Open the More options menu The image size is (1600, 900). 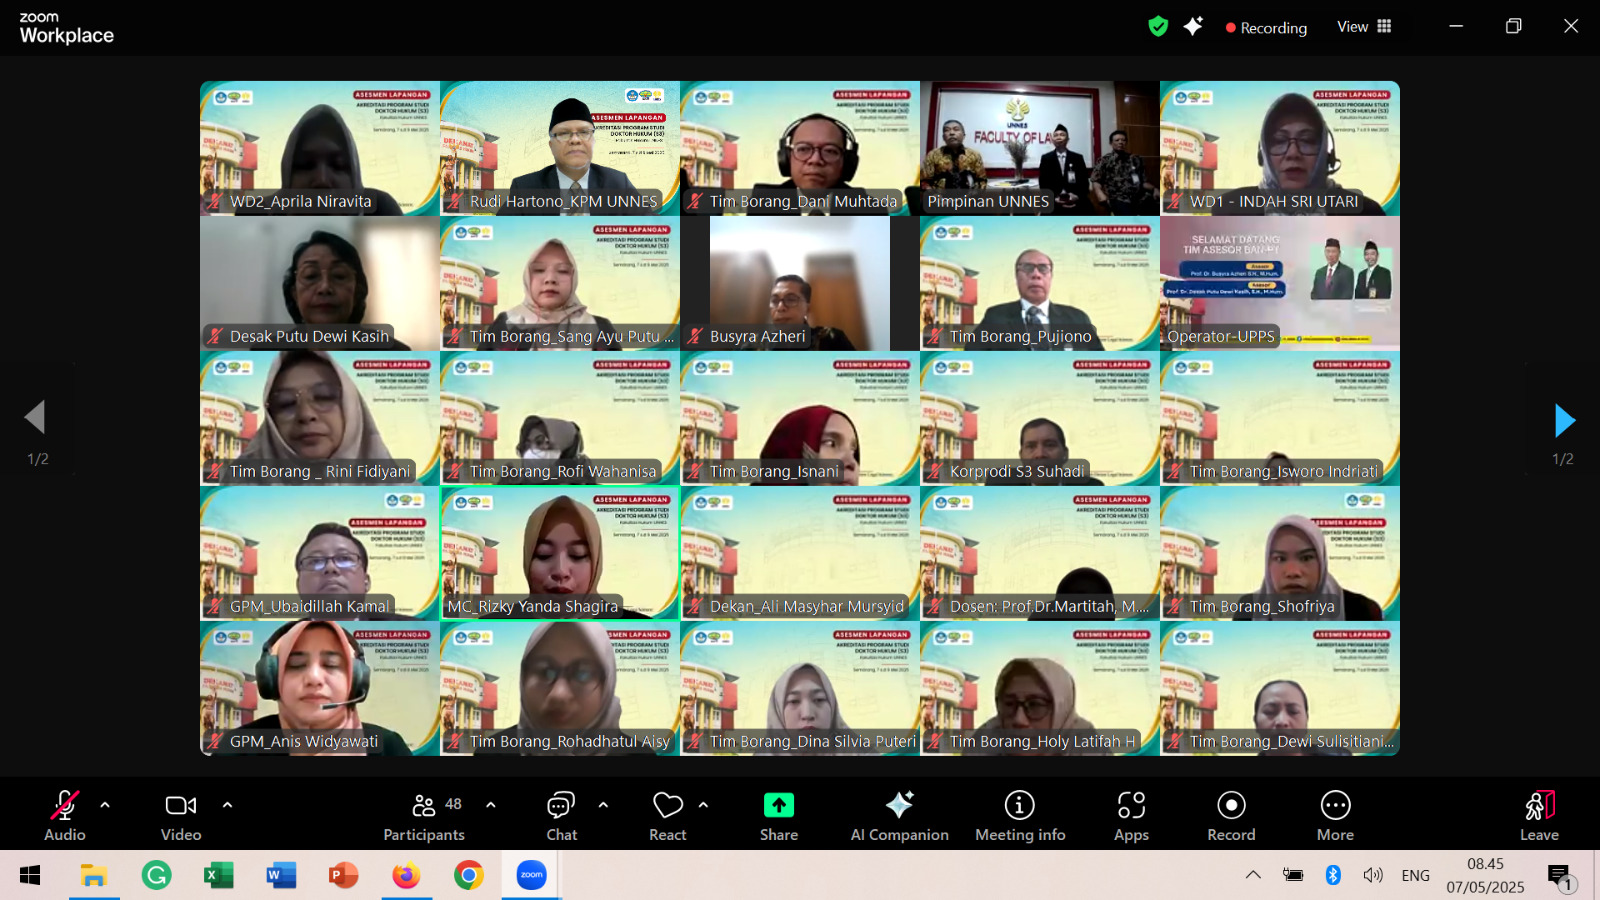click(1335, 815)
